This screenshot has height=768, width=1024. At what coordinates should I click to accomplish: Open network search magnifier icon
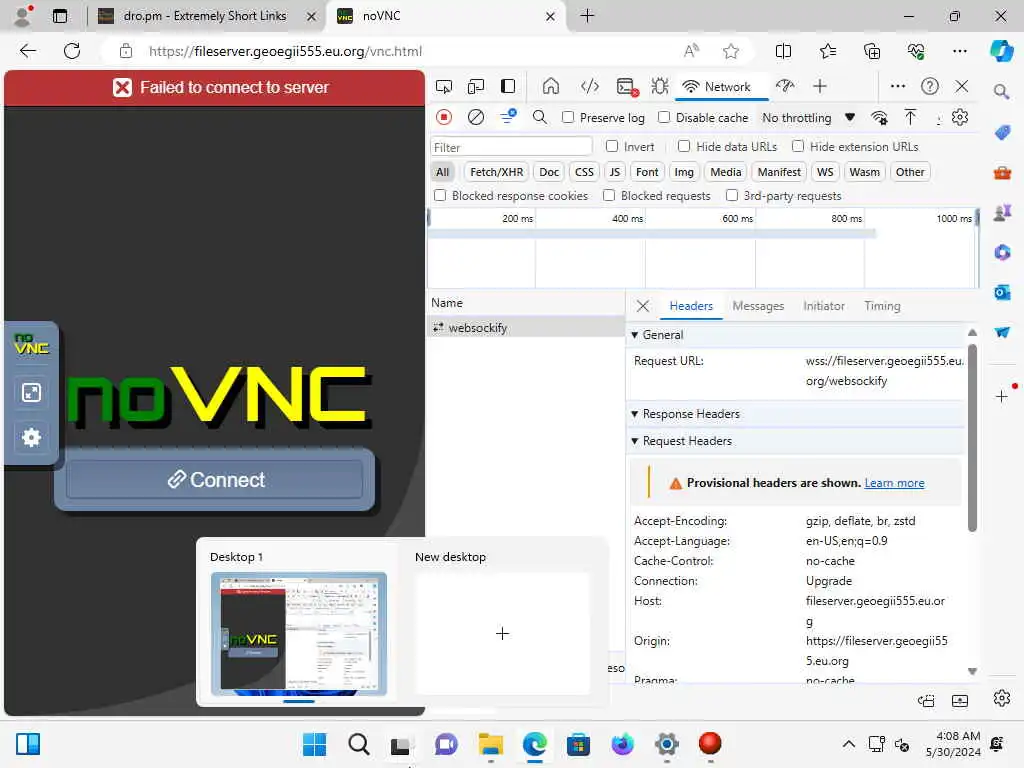539,118
